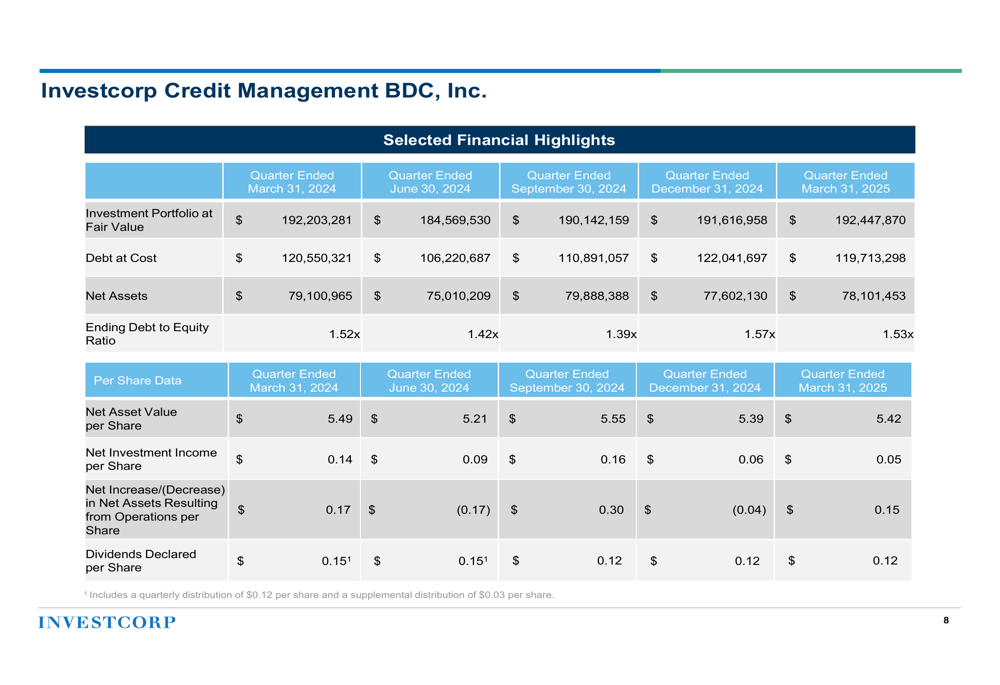The width and height of the screenshot is (1000, 685).
Task: Select net investment income value 0.14
Action: pos(340,459)
